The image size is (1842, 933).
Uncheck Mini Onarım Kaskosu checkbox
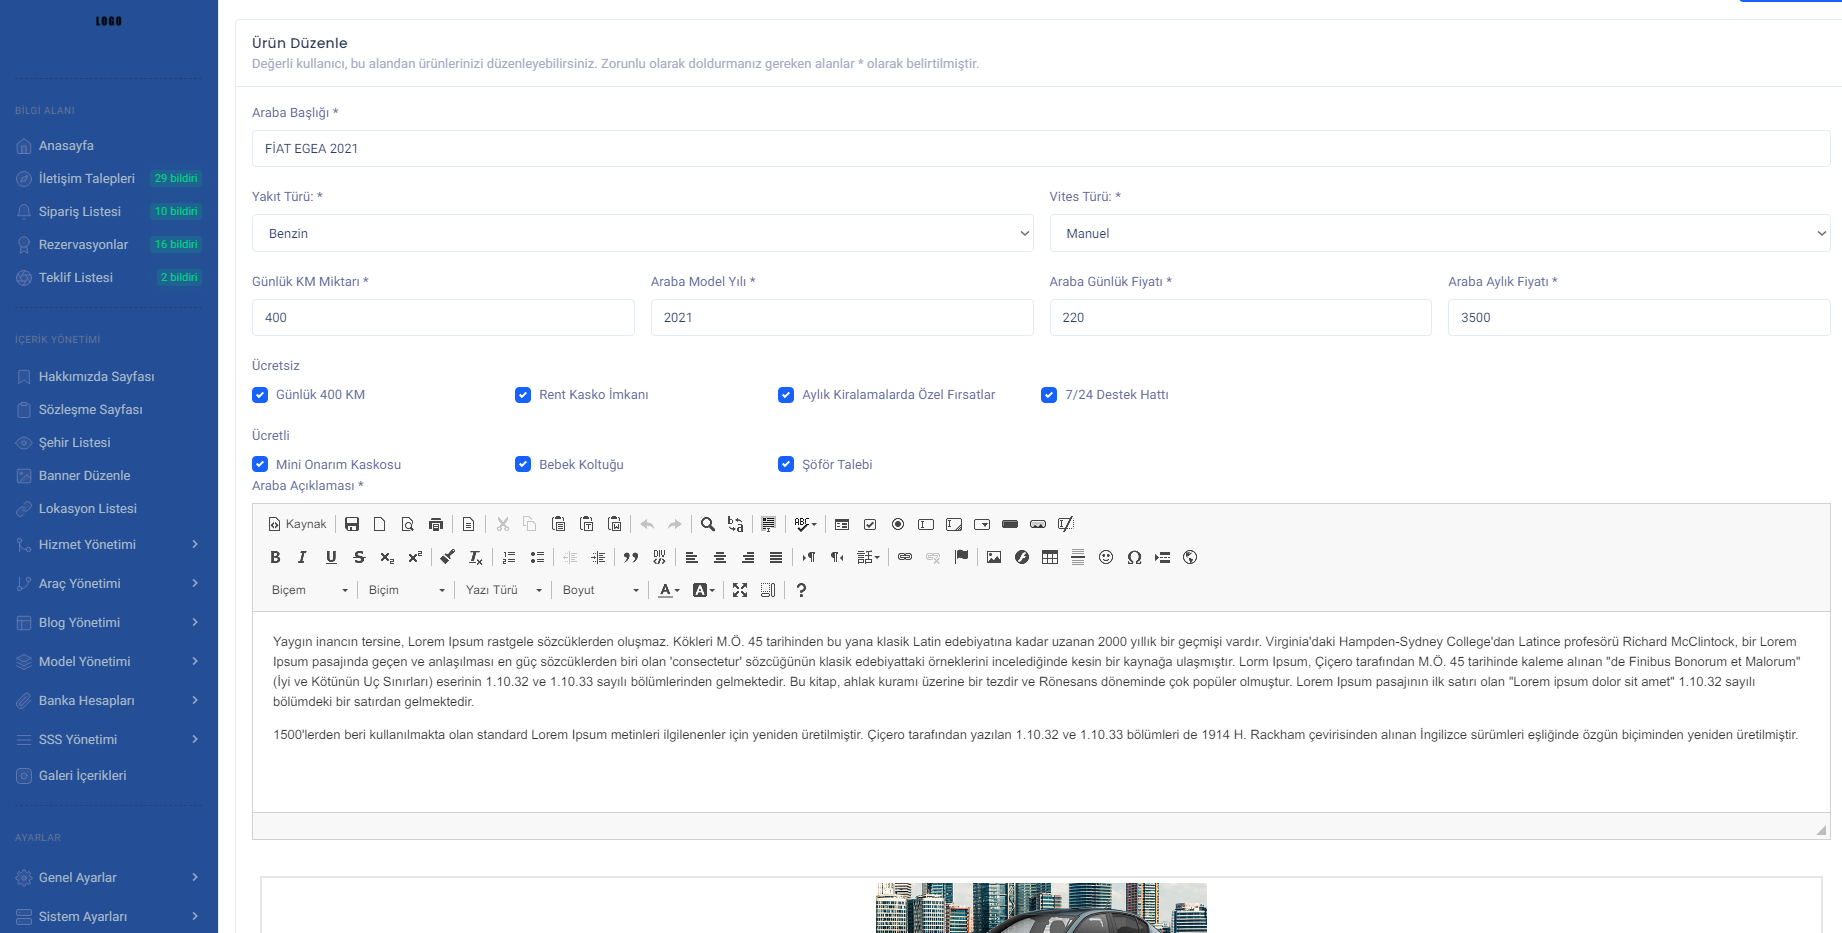(x=260, y=464)
